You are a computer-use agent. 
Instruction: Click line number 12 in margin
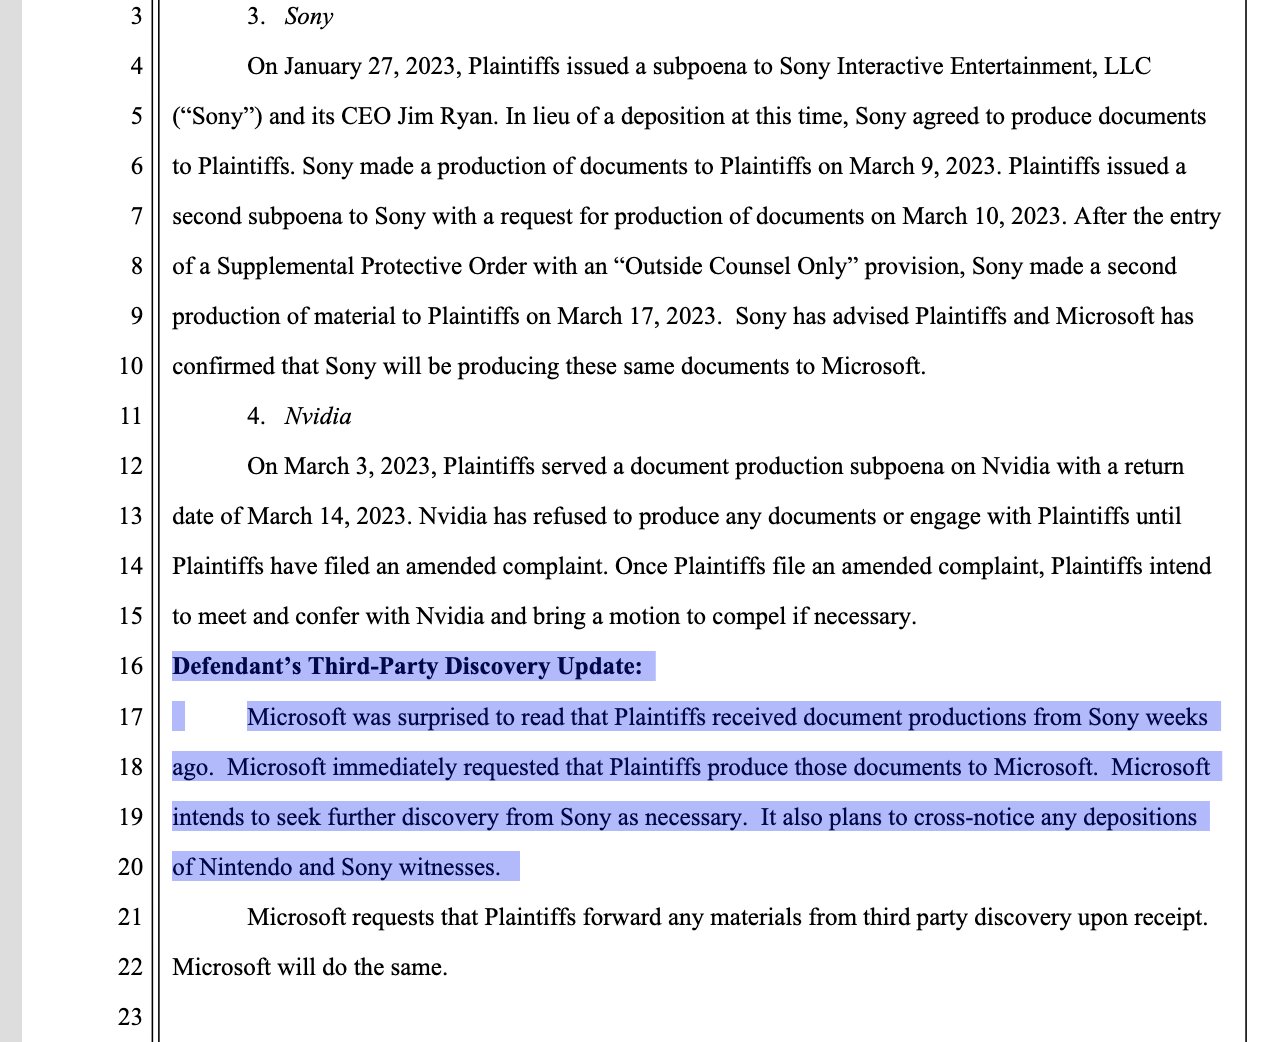tap(131, 467)
